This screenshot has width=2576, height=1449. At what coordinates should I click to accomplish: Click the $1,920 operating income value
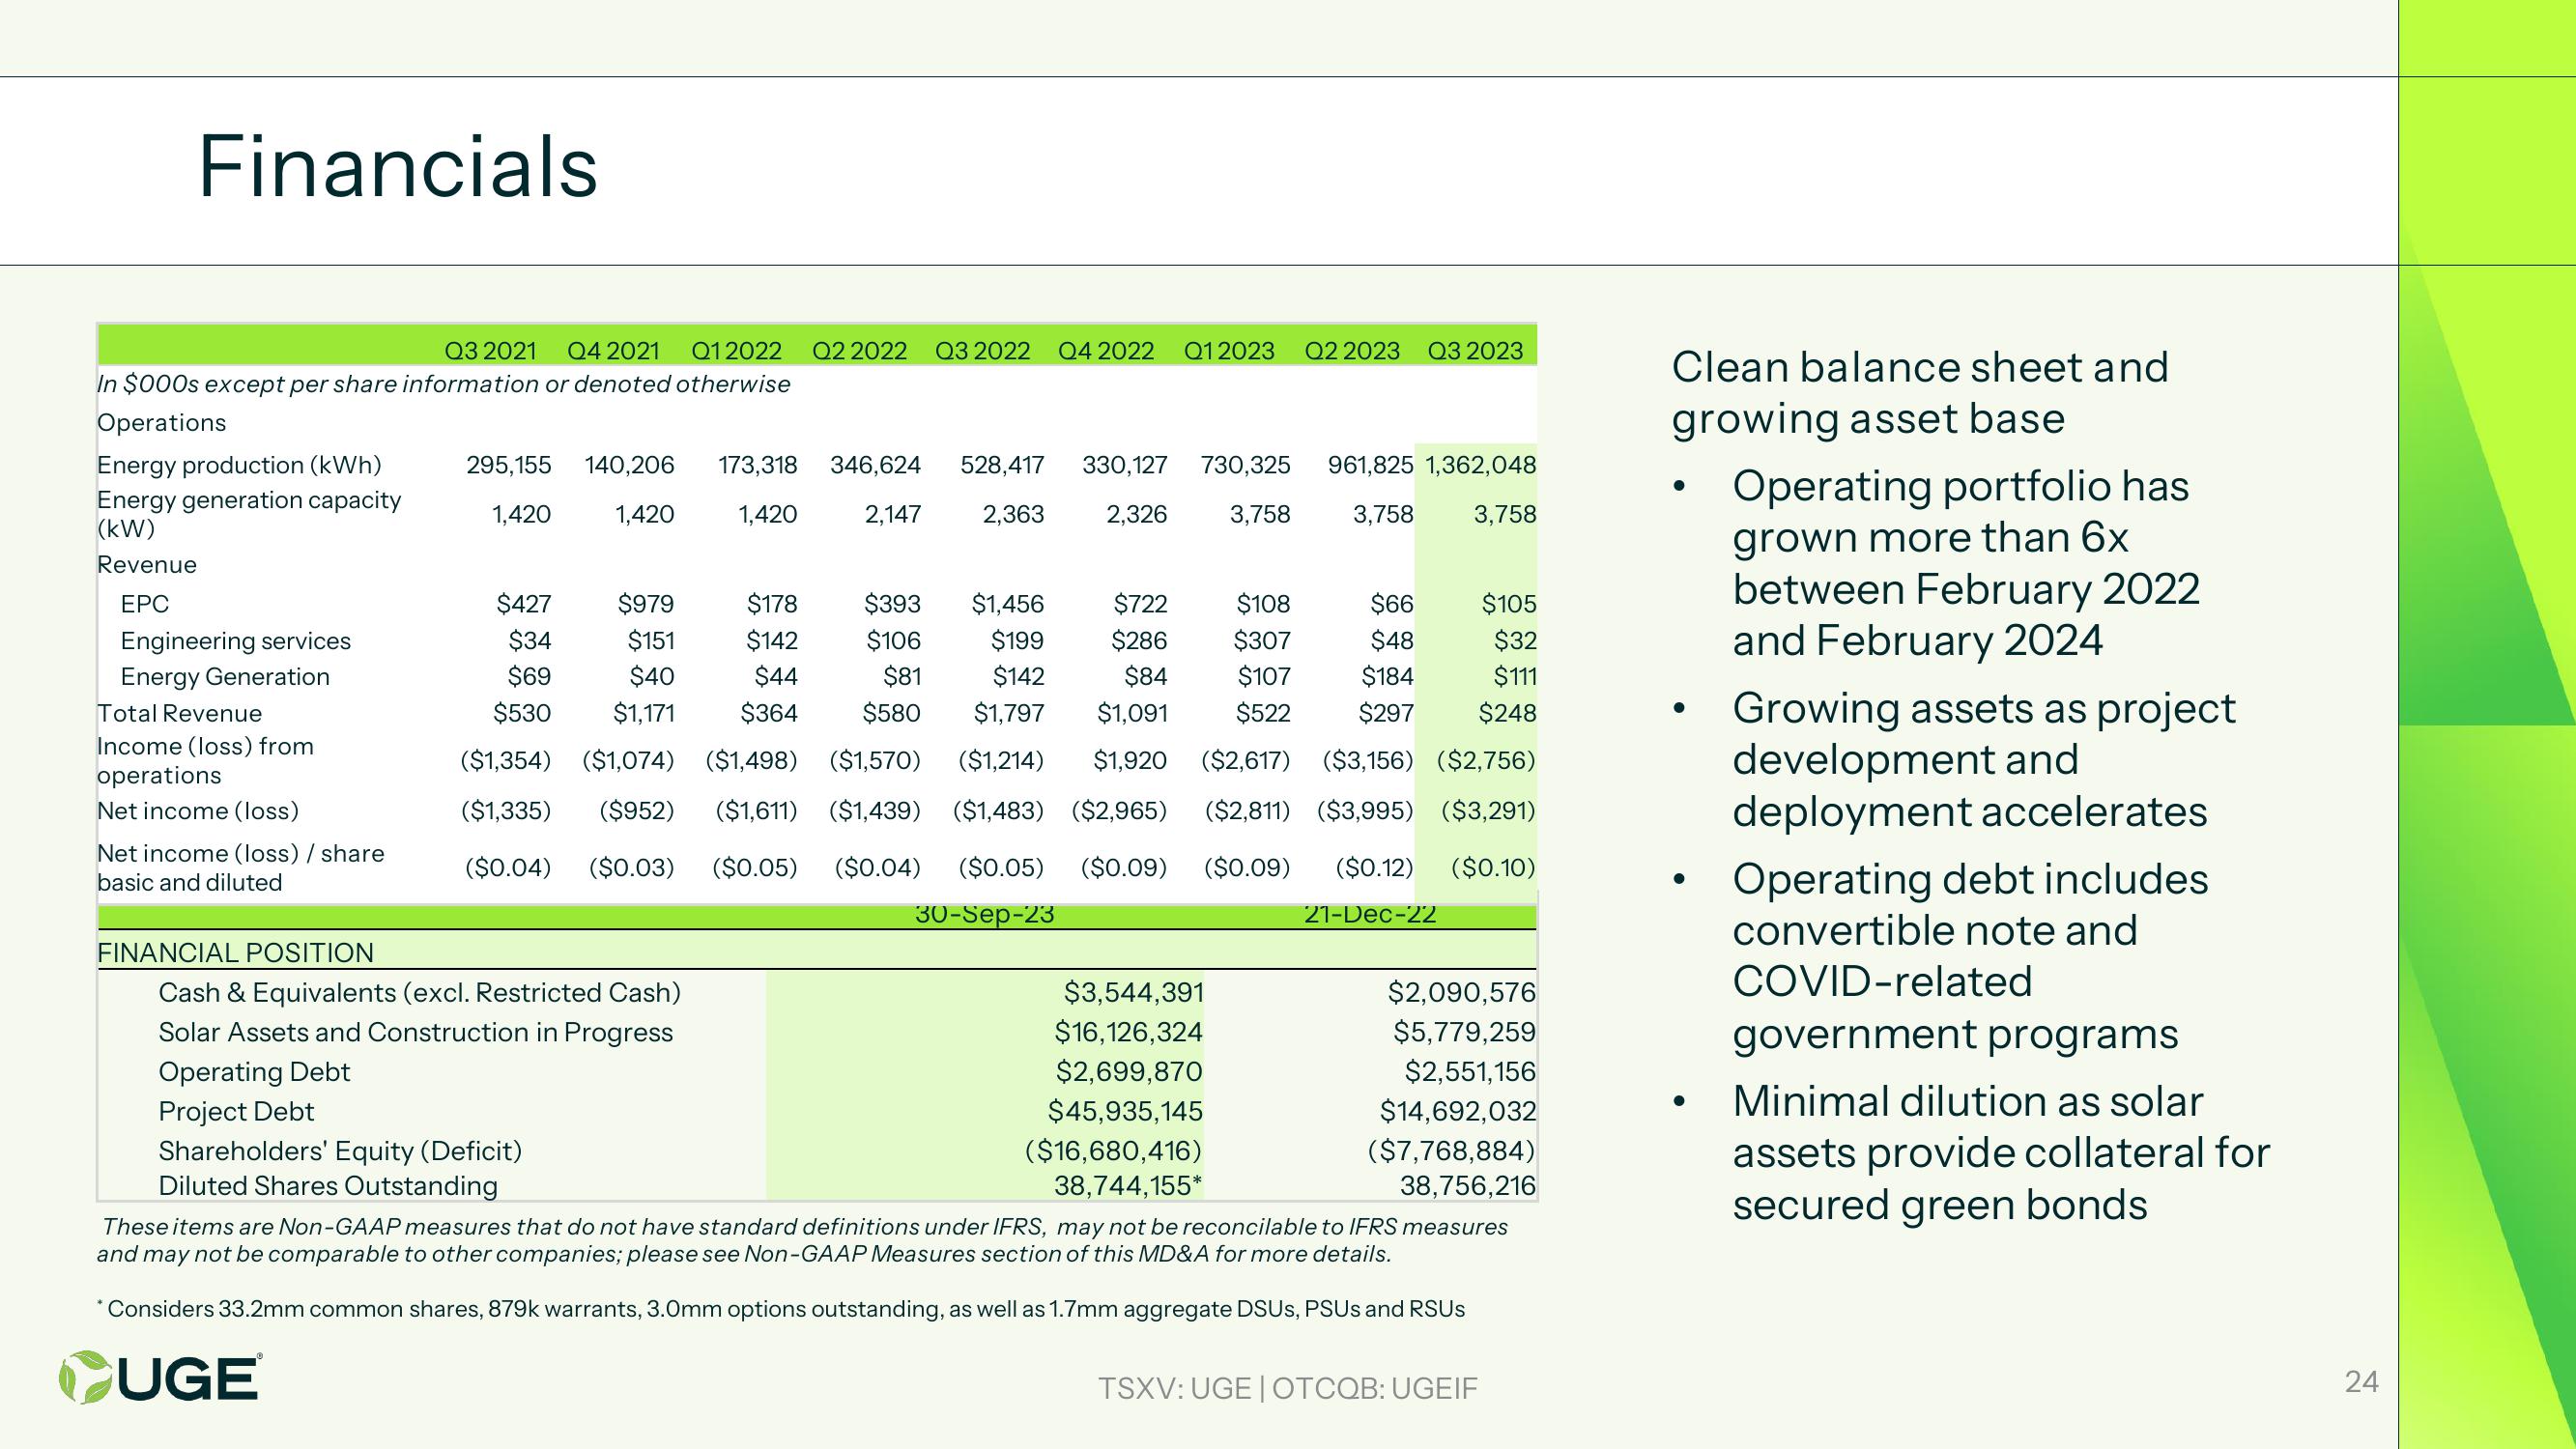coord(1130,760)
